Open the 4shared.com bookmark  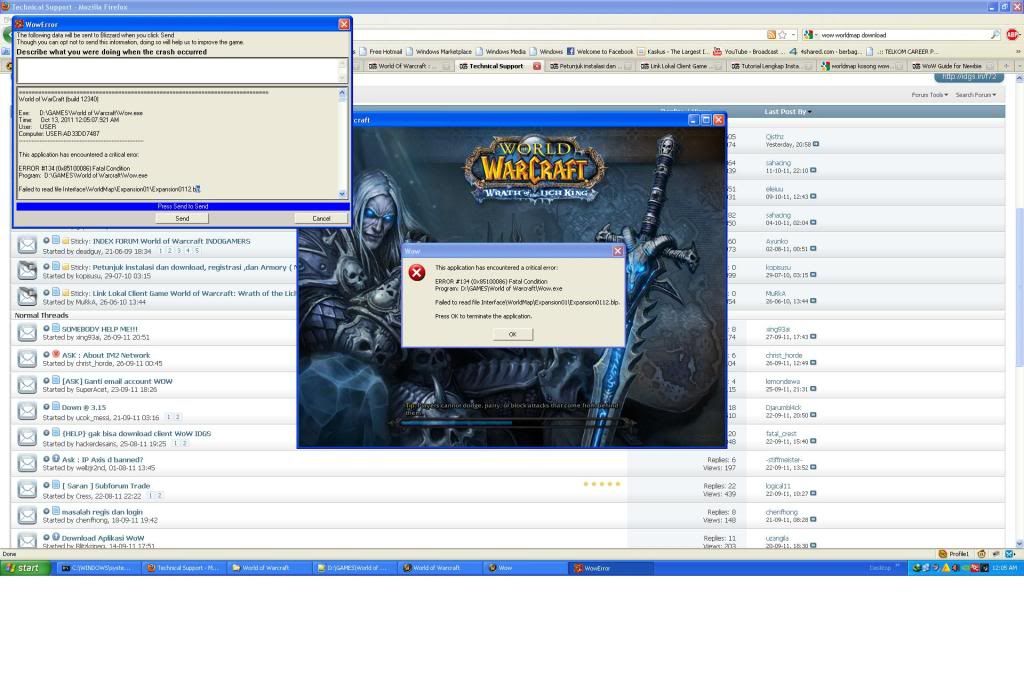[x=825, y=51]
